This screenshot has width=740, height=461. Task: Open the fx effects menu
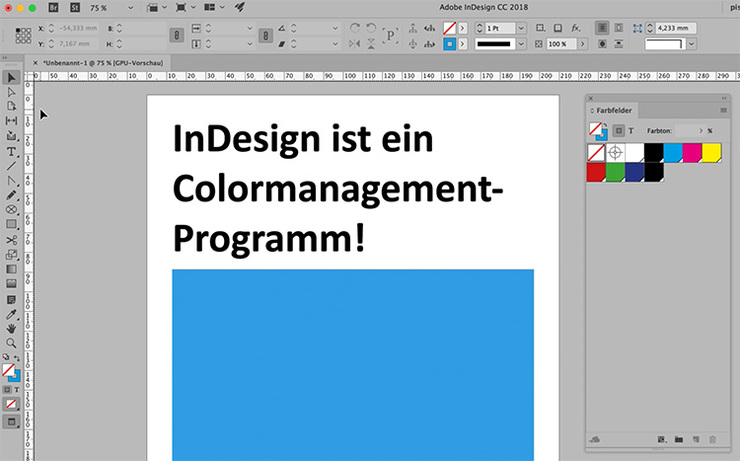pyautogui.click(x=576, y=28)
